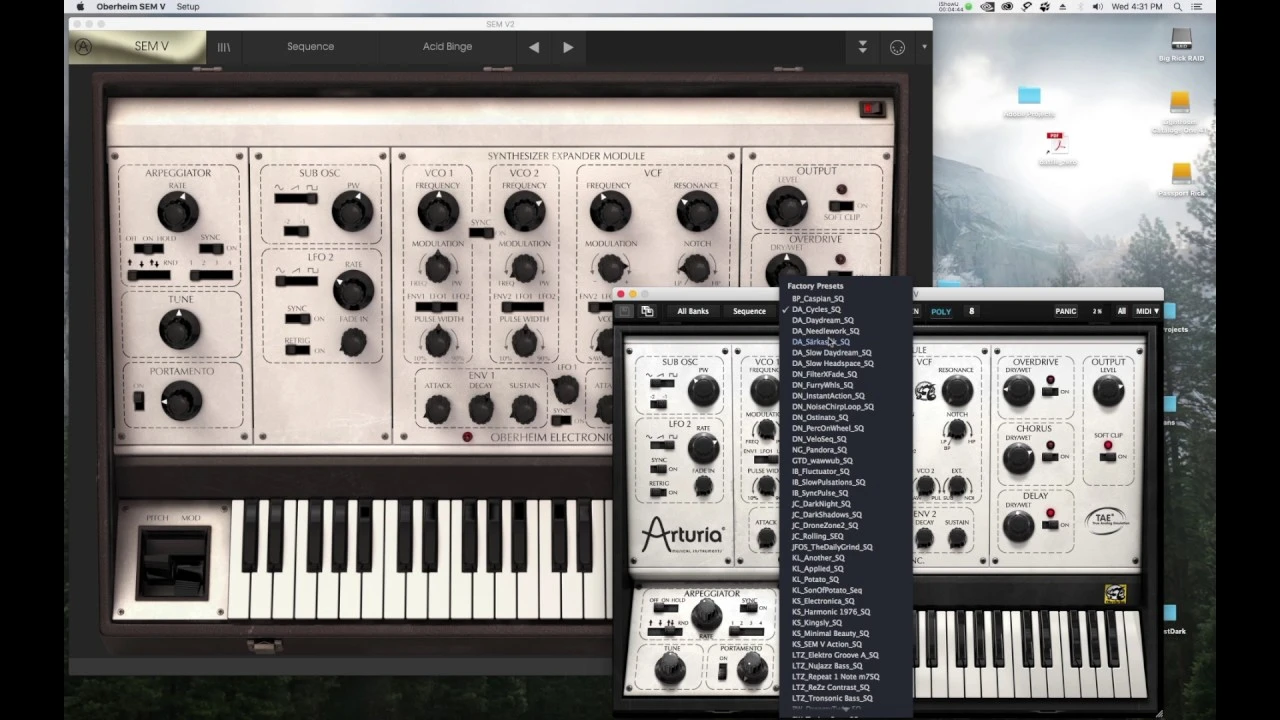
Task: Toggle the Chorus ON switch
Action: [x=1050, y=454]
